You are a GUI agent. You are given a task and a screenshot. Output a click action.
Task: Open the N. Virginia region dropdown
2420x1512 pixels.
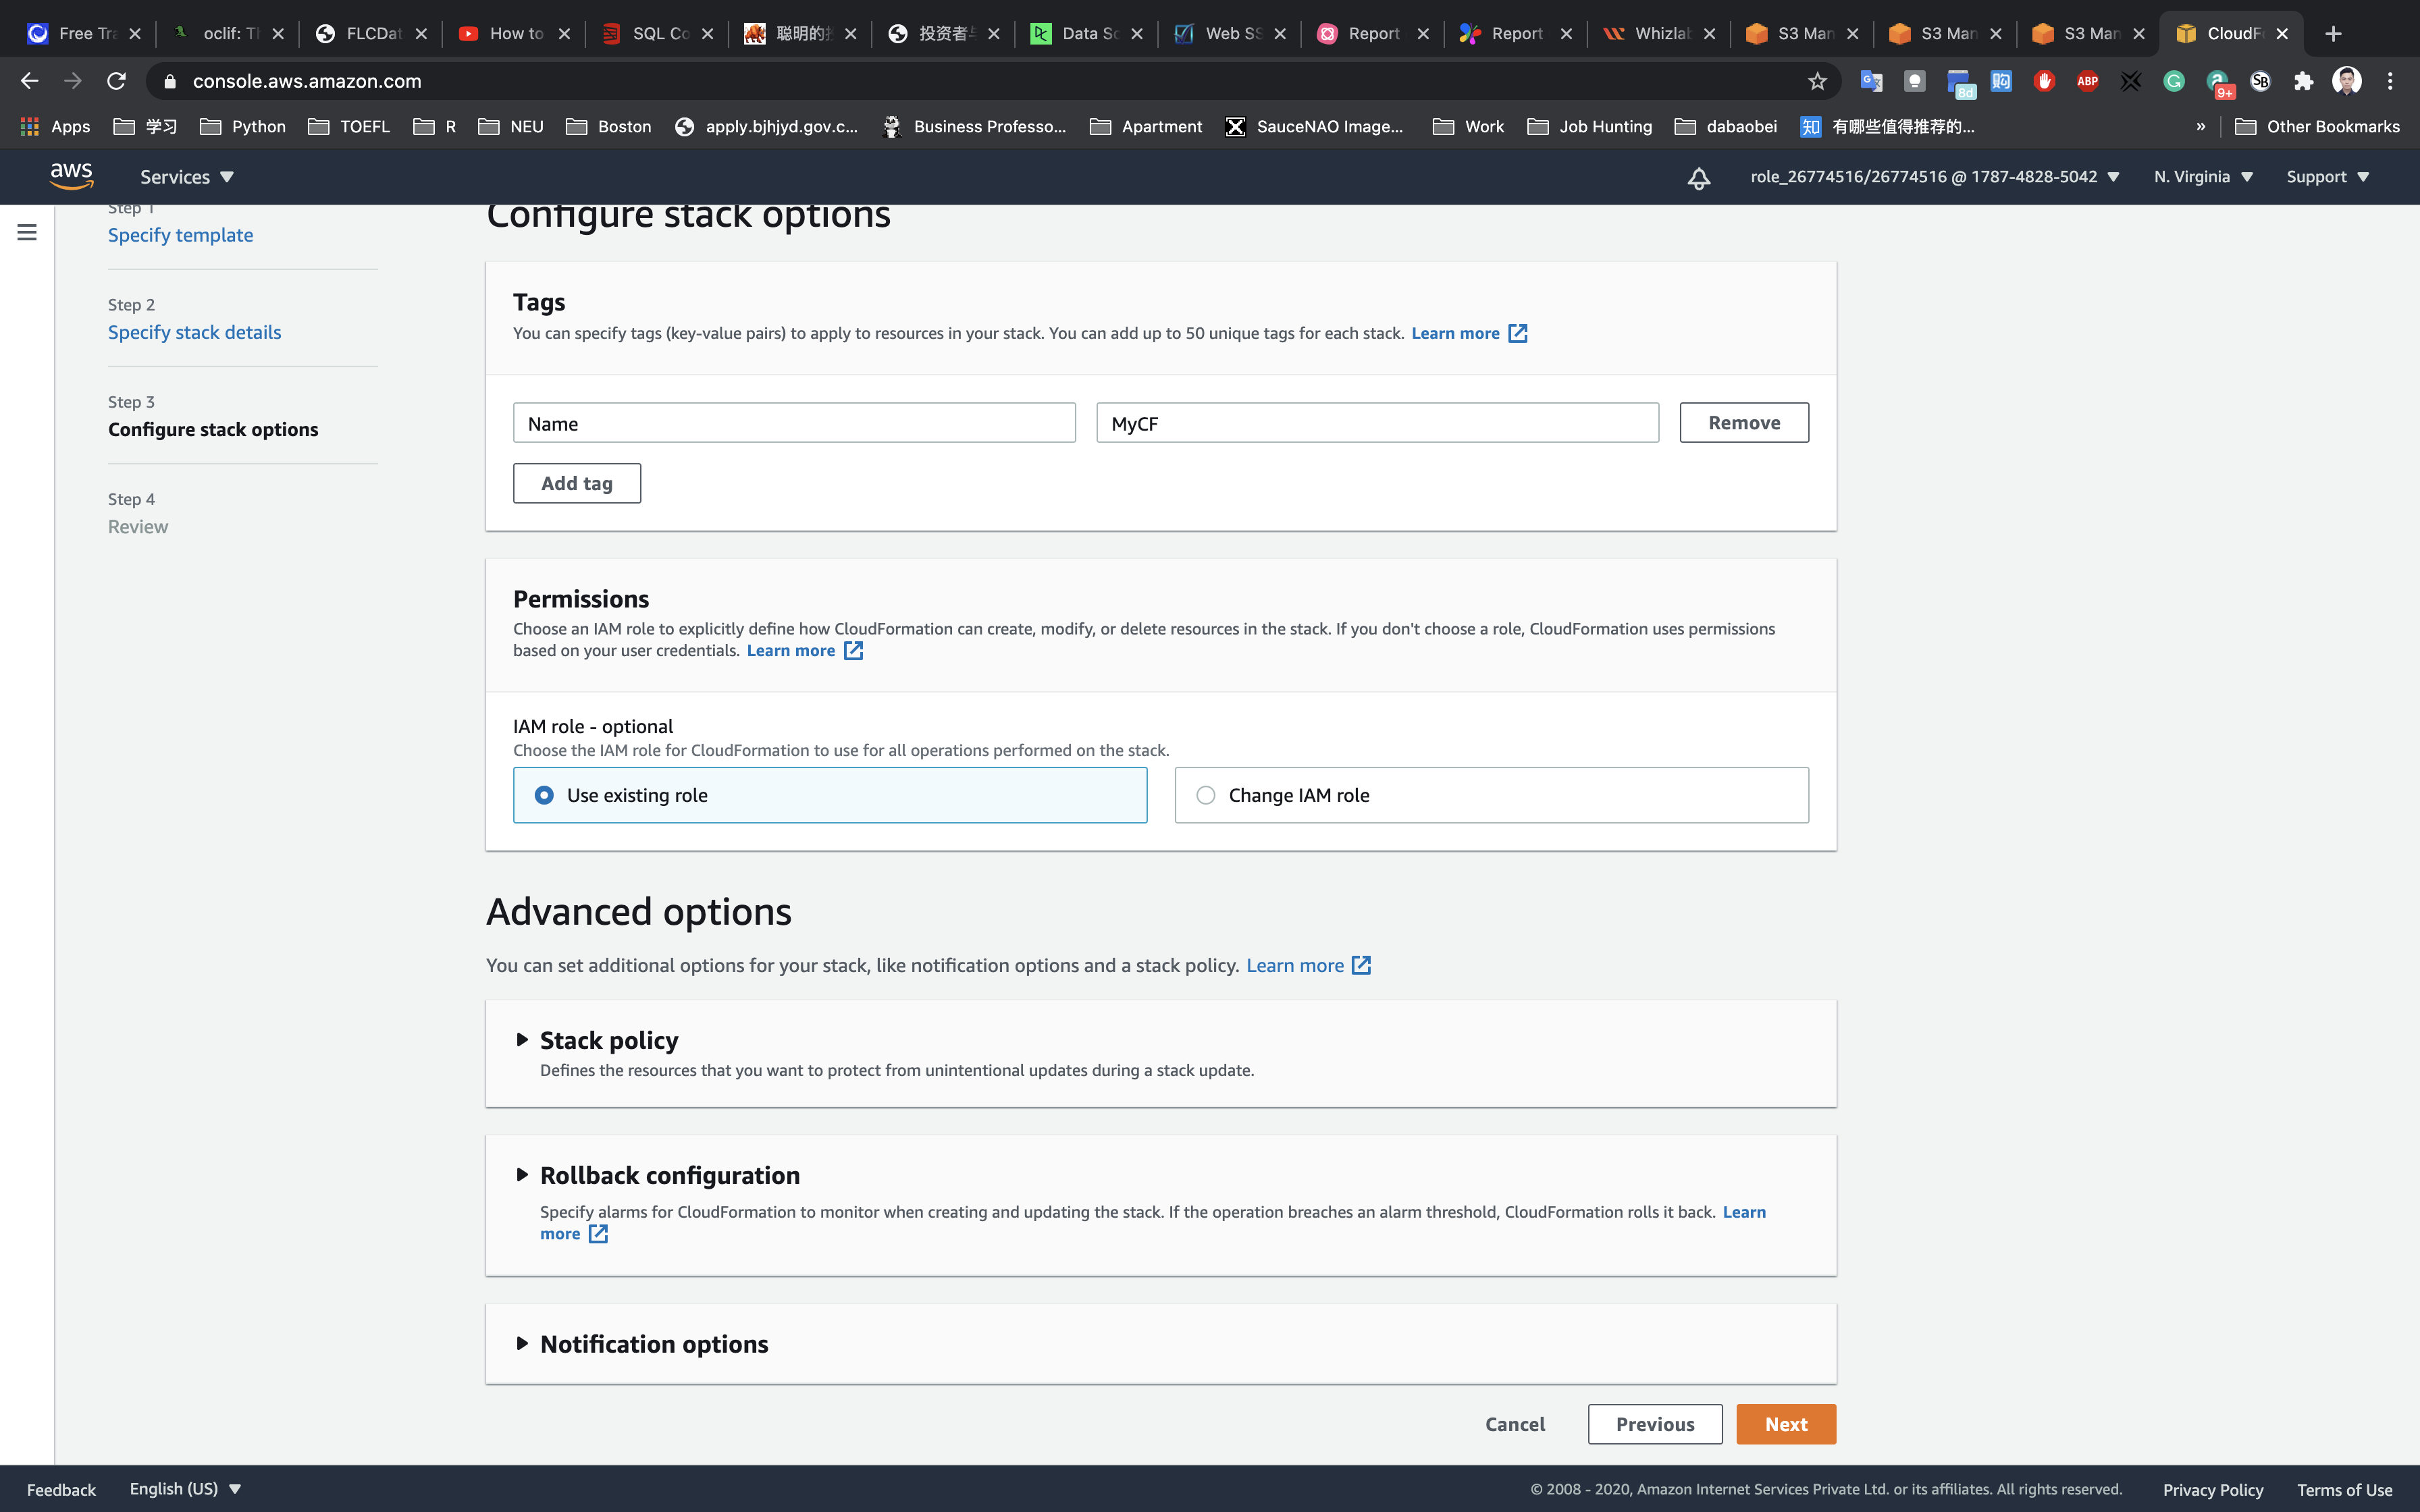(2203, 177)
